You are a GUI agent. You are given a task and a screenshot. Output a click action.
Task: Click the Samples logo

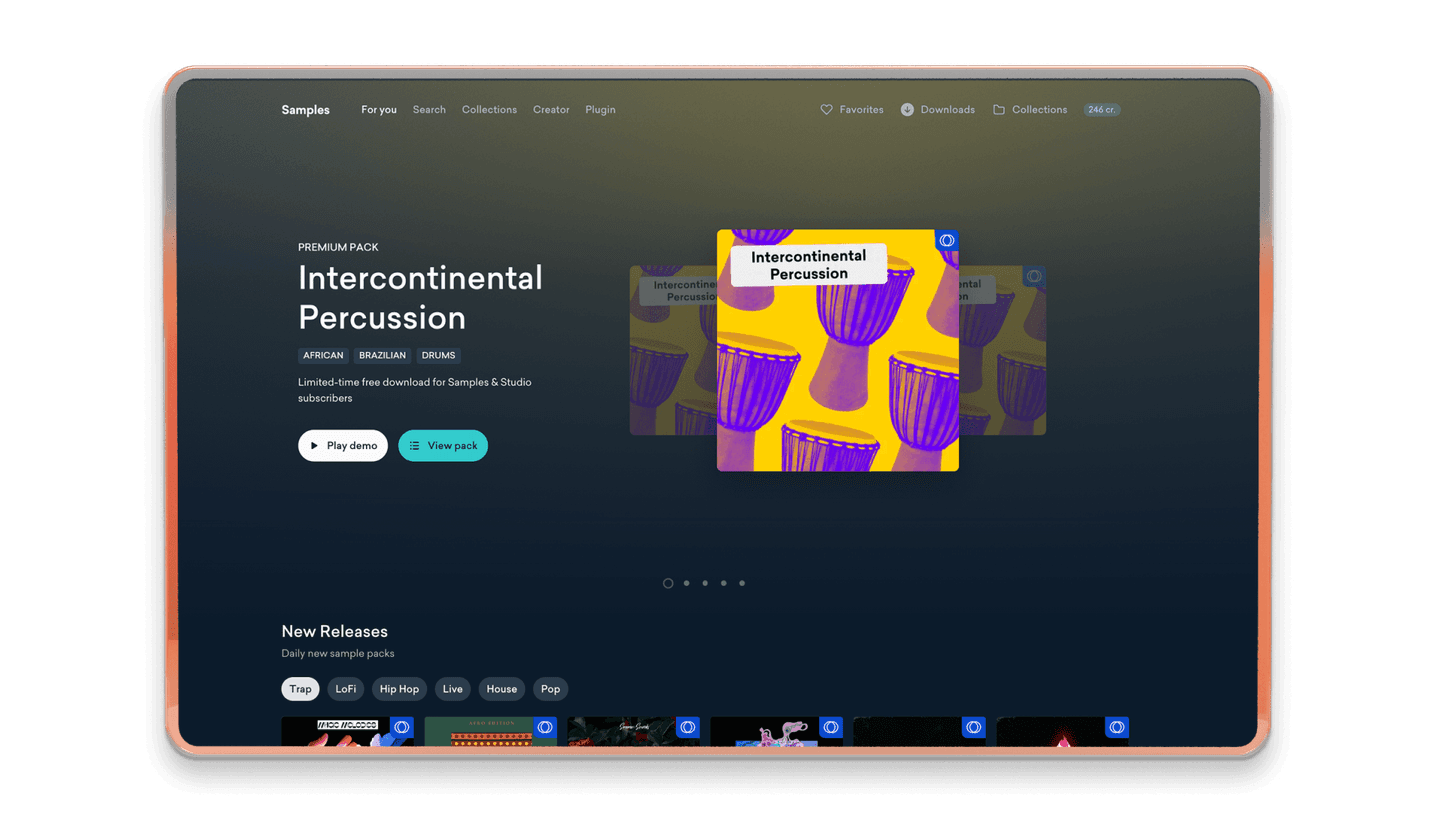pos(305,109)
